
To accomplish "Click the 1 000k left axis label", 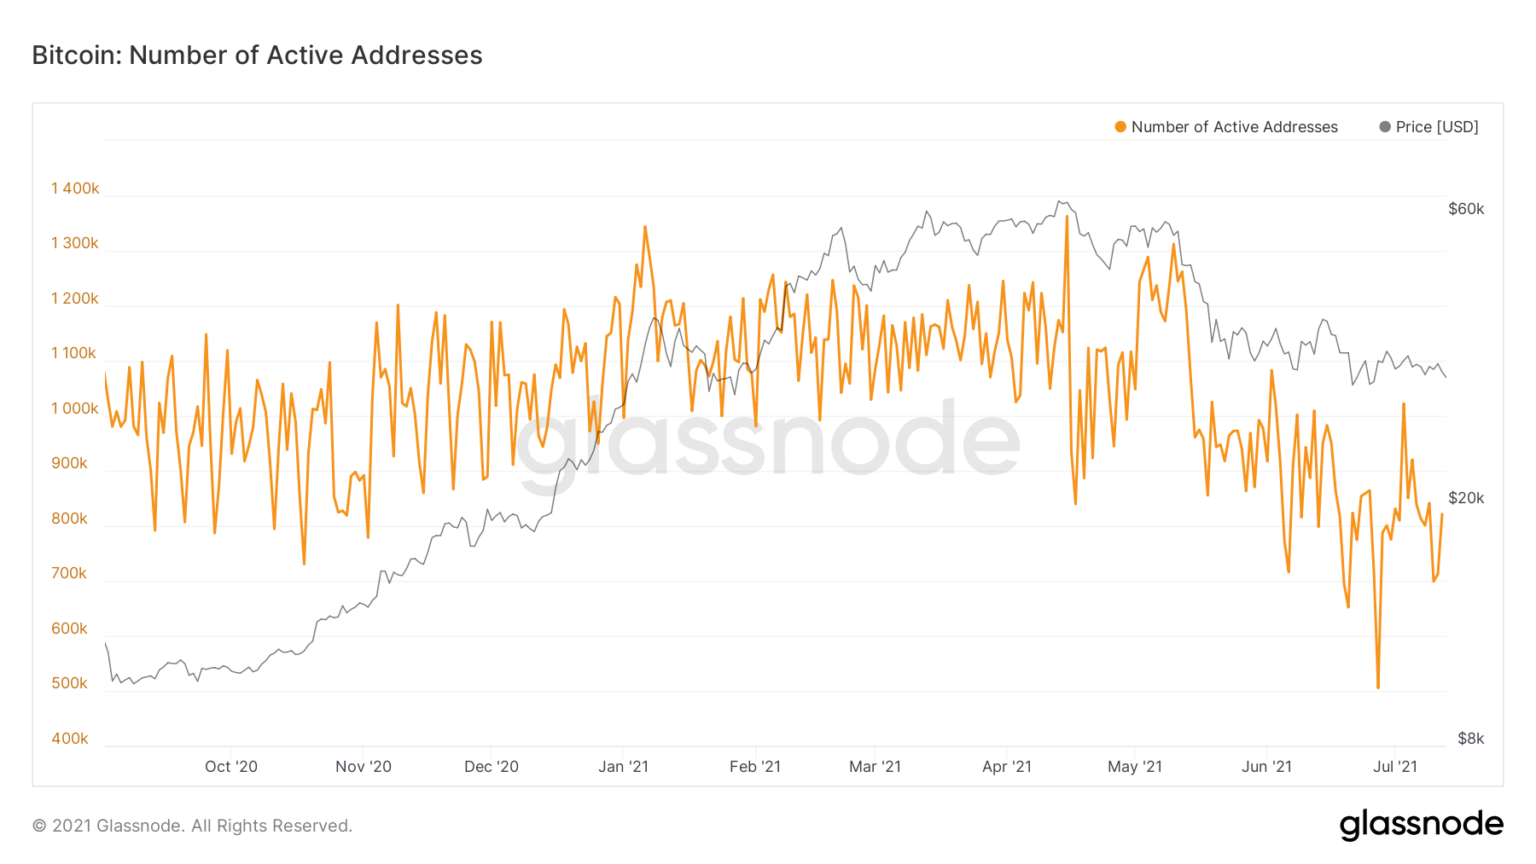I will [75, 409].
